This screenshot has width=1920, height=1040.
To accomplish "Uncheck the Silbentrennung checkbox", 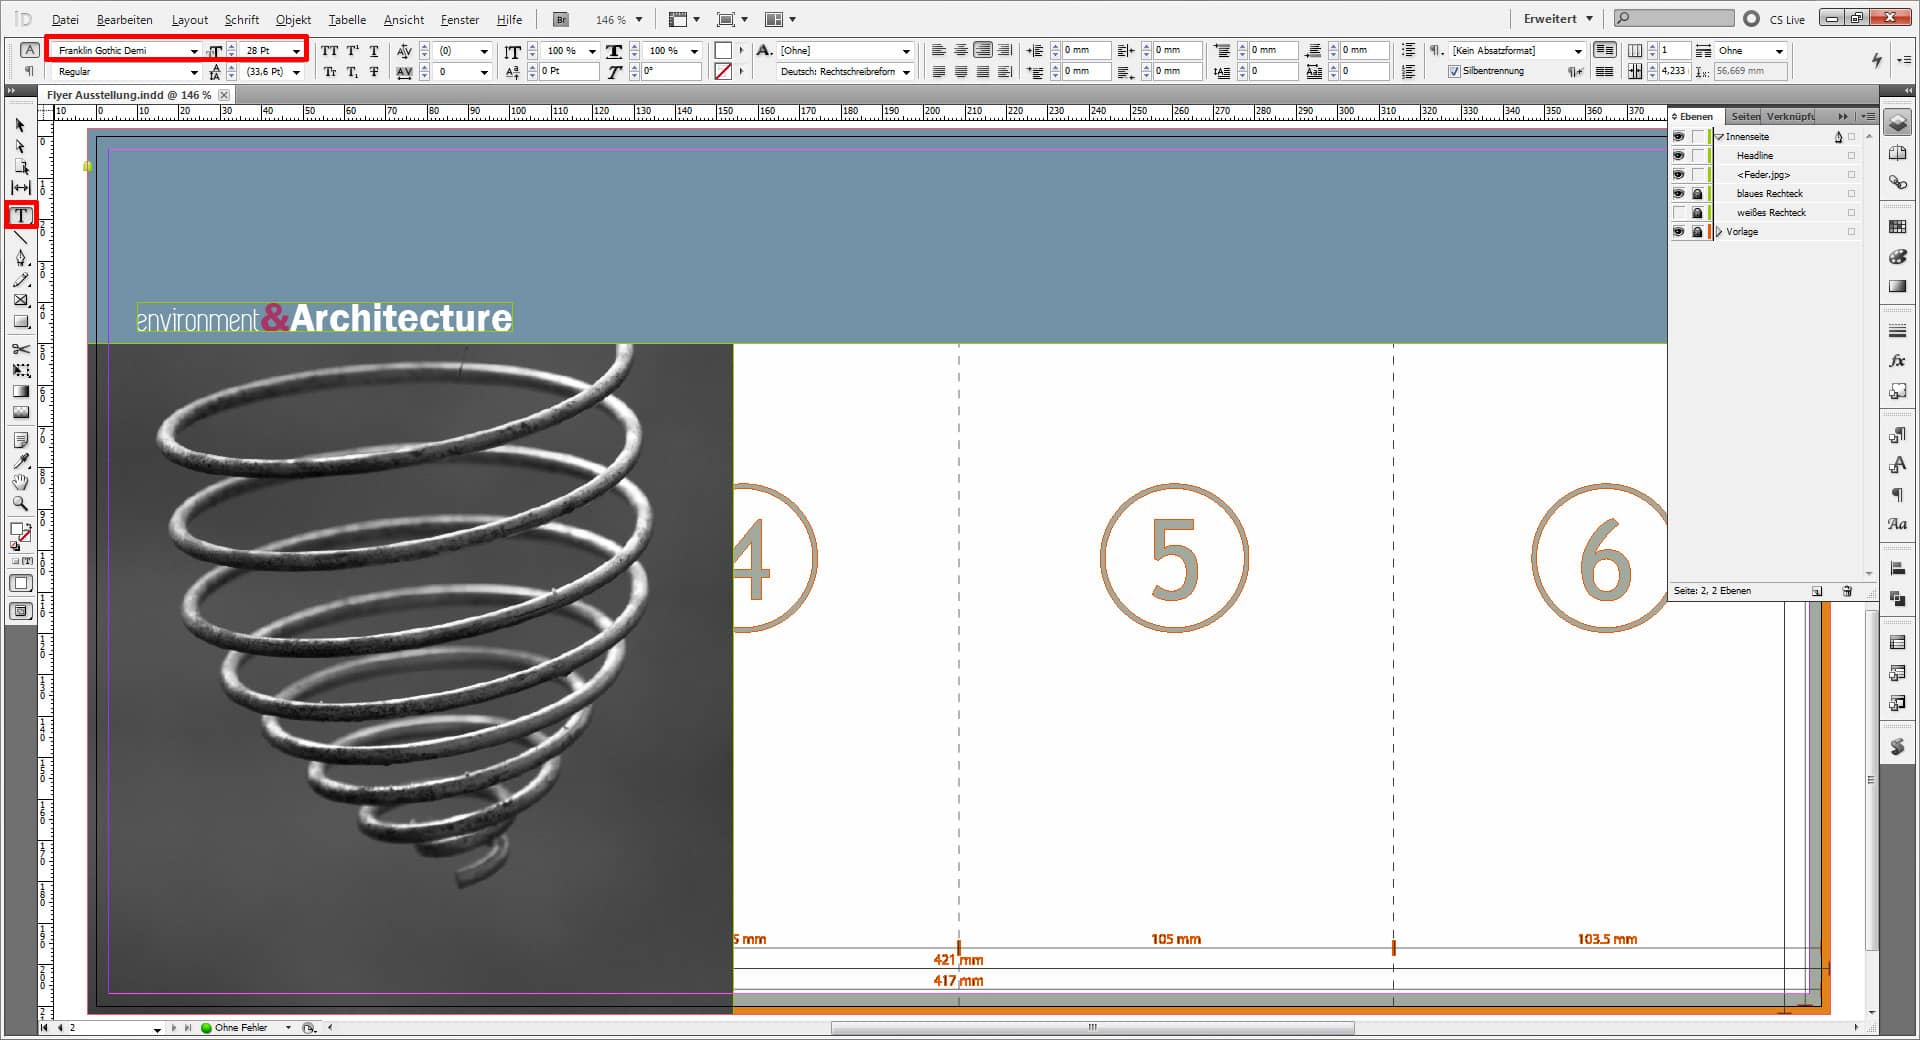I will coord(1454,71).
